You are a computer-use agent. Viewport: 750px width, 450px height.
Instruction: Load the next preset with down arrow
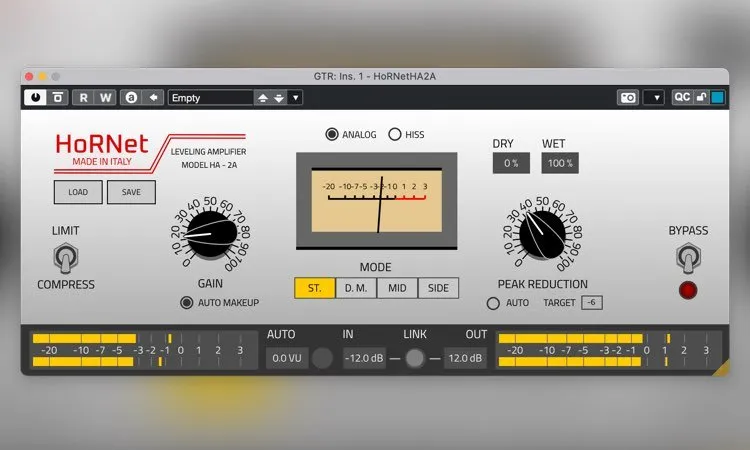[x=279, y=98]
